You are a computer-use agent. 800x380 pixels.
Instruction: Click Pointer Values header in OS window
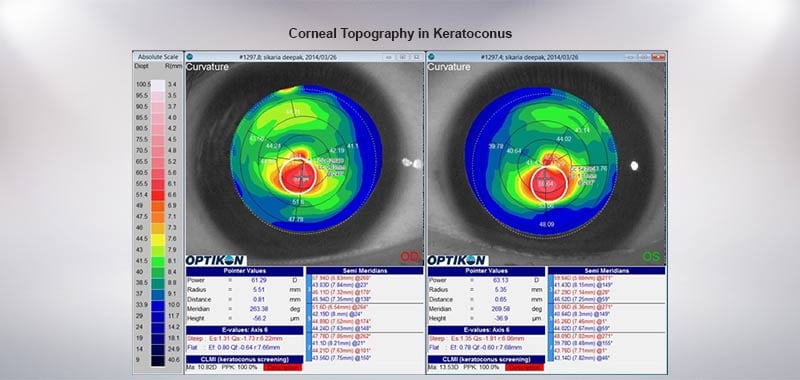click(487, 271)
